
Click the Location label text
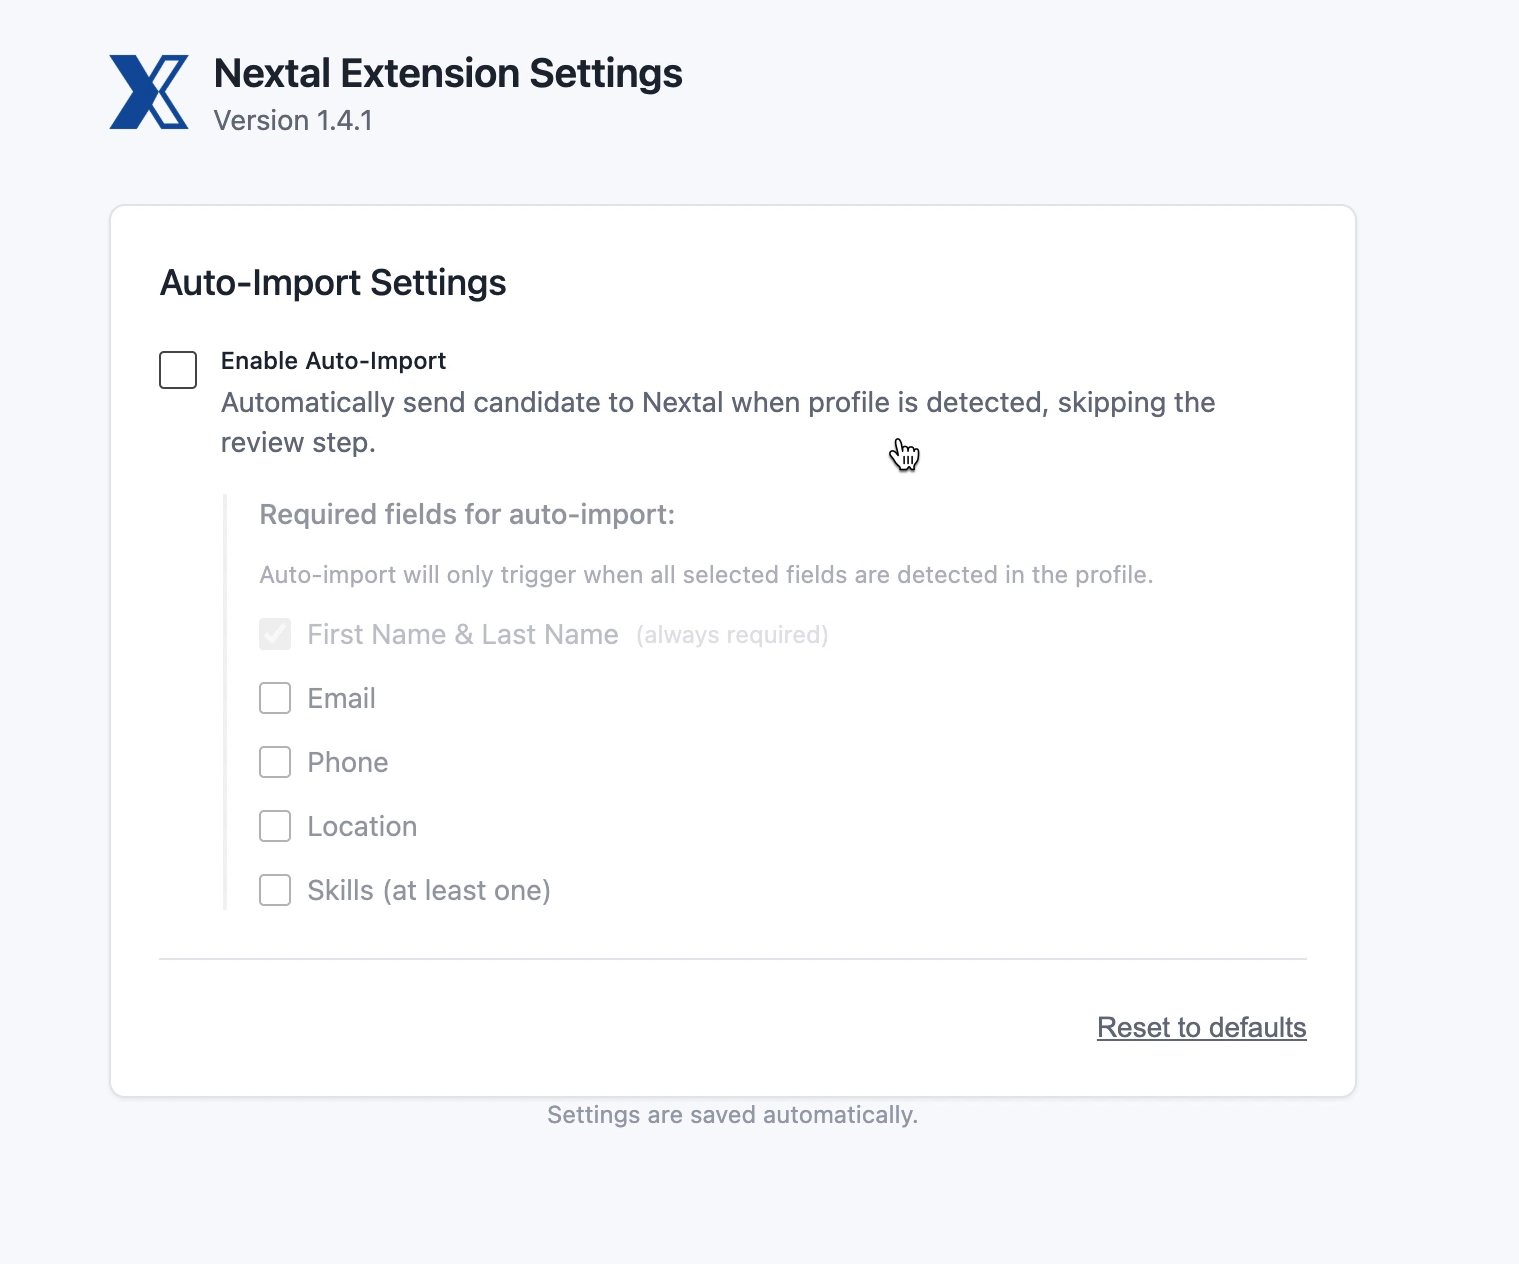click(361, 826)
